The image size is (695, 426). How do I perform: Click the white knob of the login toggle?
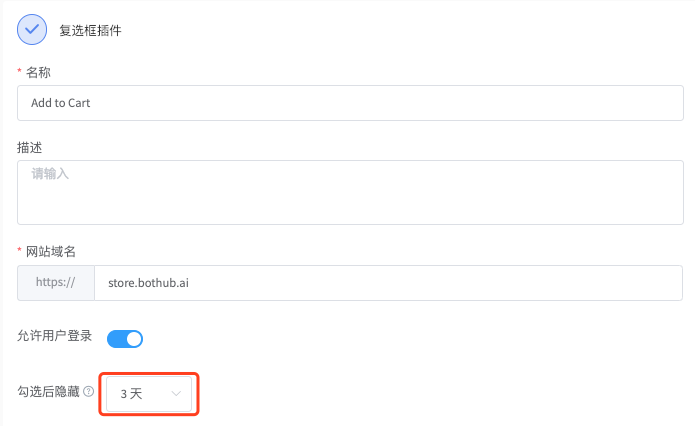click(134, 339)
